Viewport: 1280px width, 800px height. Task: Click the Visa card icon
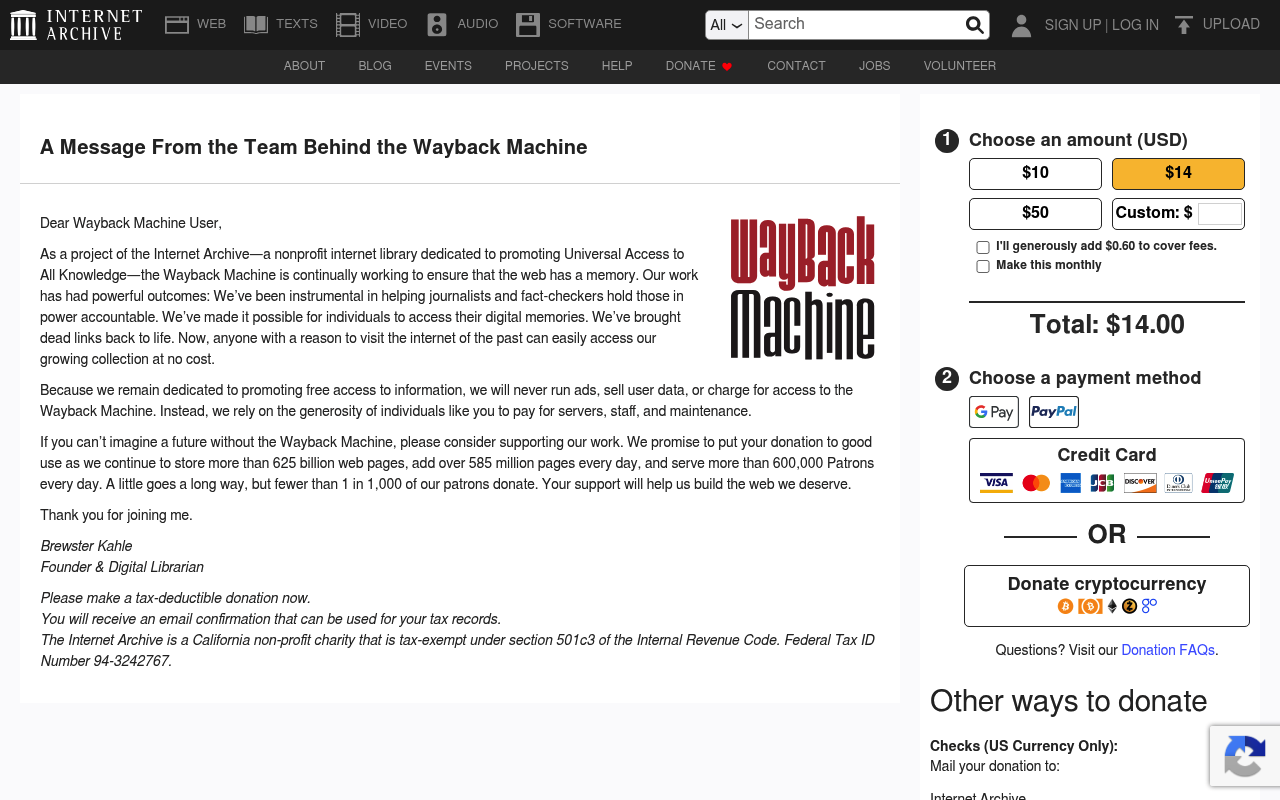[996, 483]
